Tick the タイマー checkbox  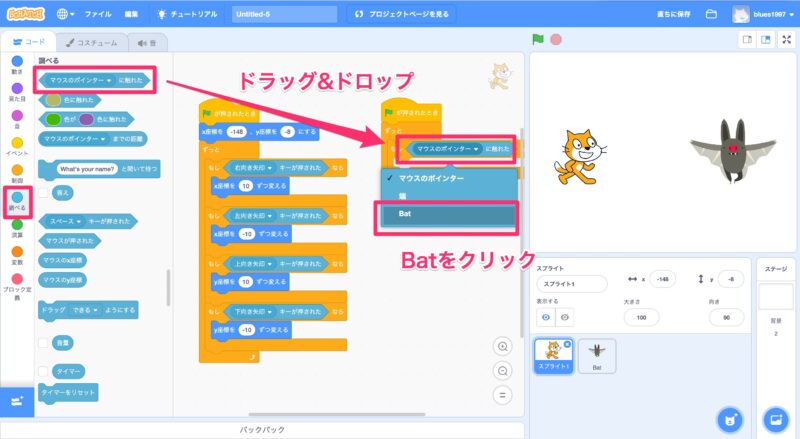click(43, 371)
